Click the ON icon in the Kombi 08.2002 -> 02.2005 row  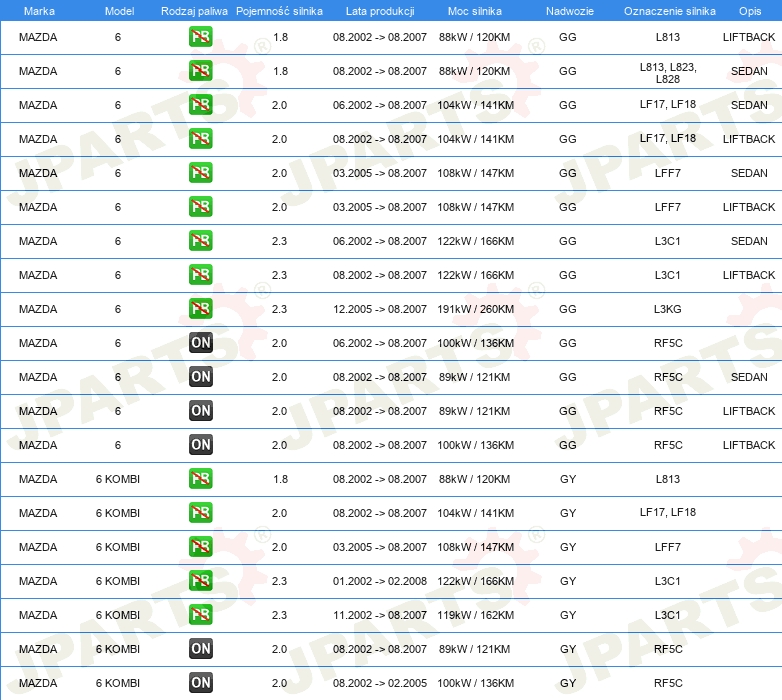201,683
